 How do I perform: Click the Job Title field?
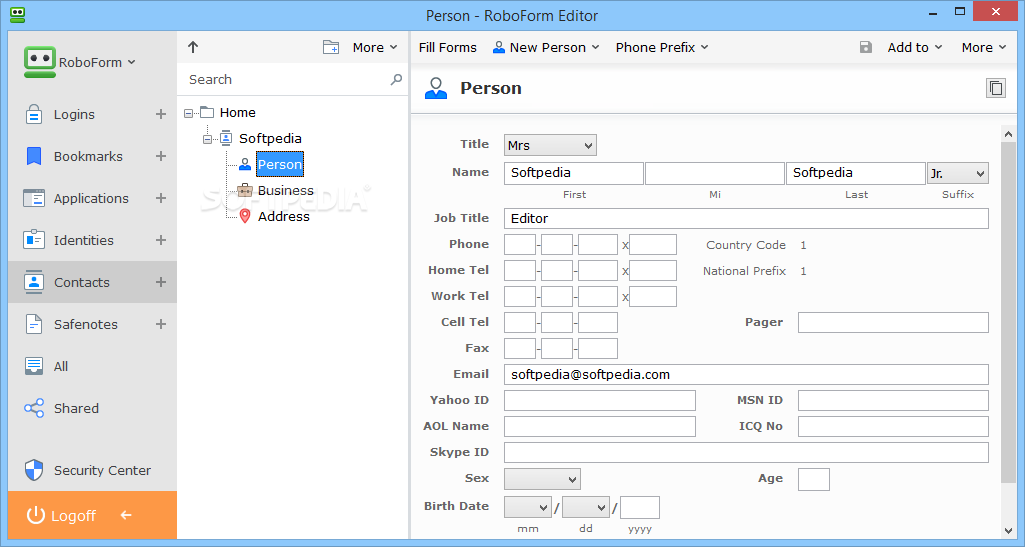(x=746, y=218)
